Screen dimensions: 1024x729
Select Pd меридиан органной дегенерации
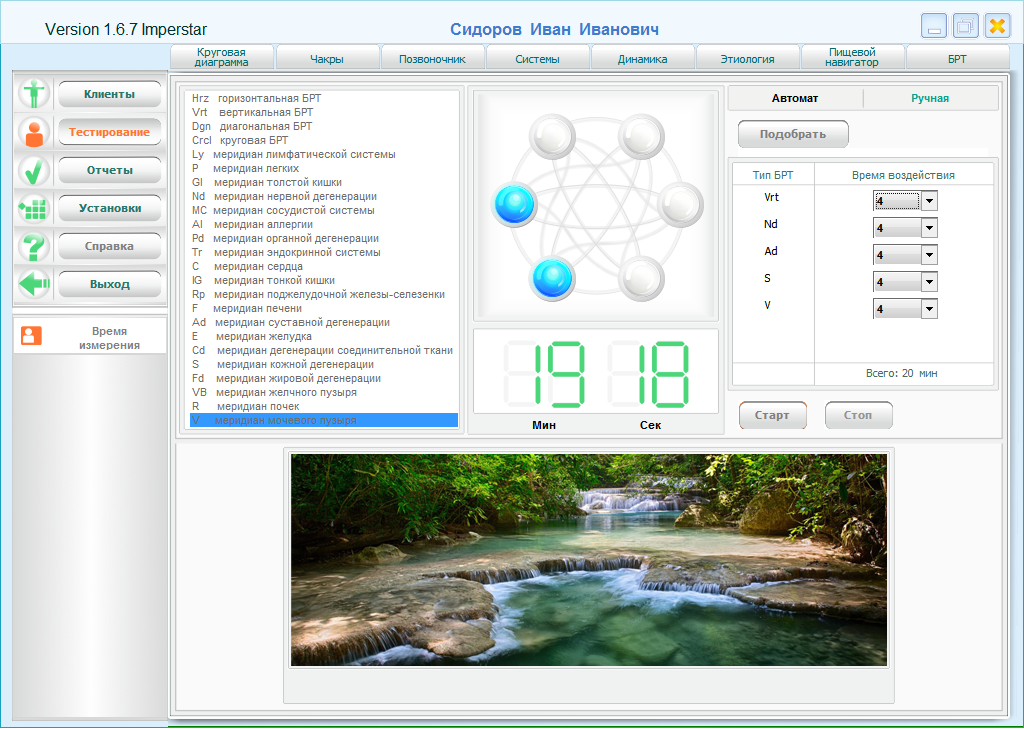coord(324,238)
